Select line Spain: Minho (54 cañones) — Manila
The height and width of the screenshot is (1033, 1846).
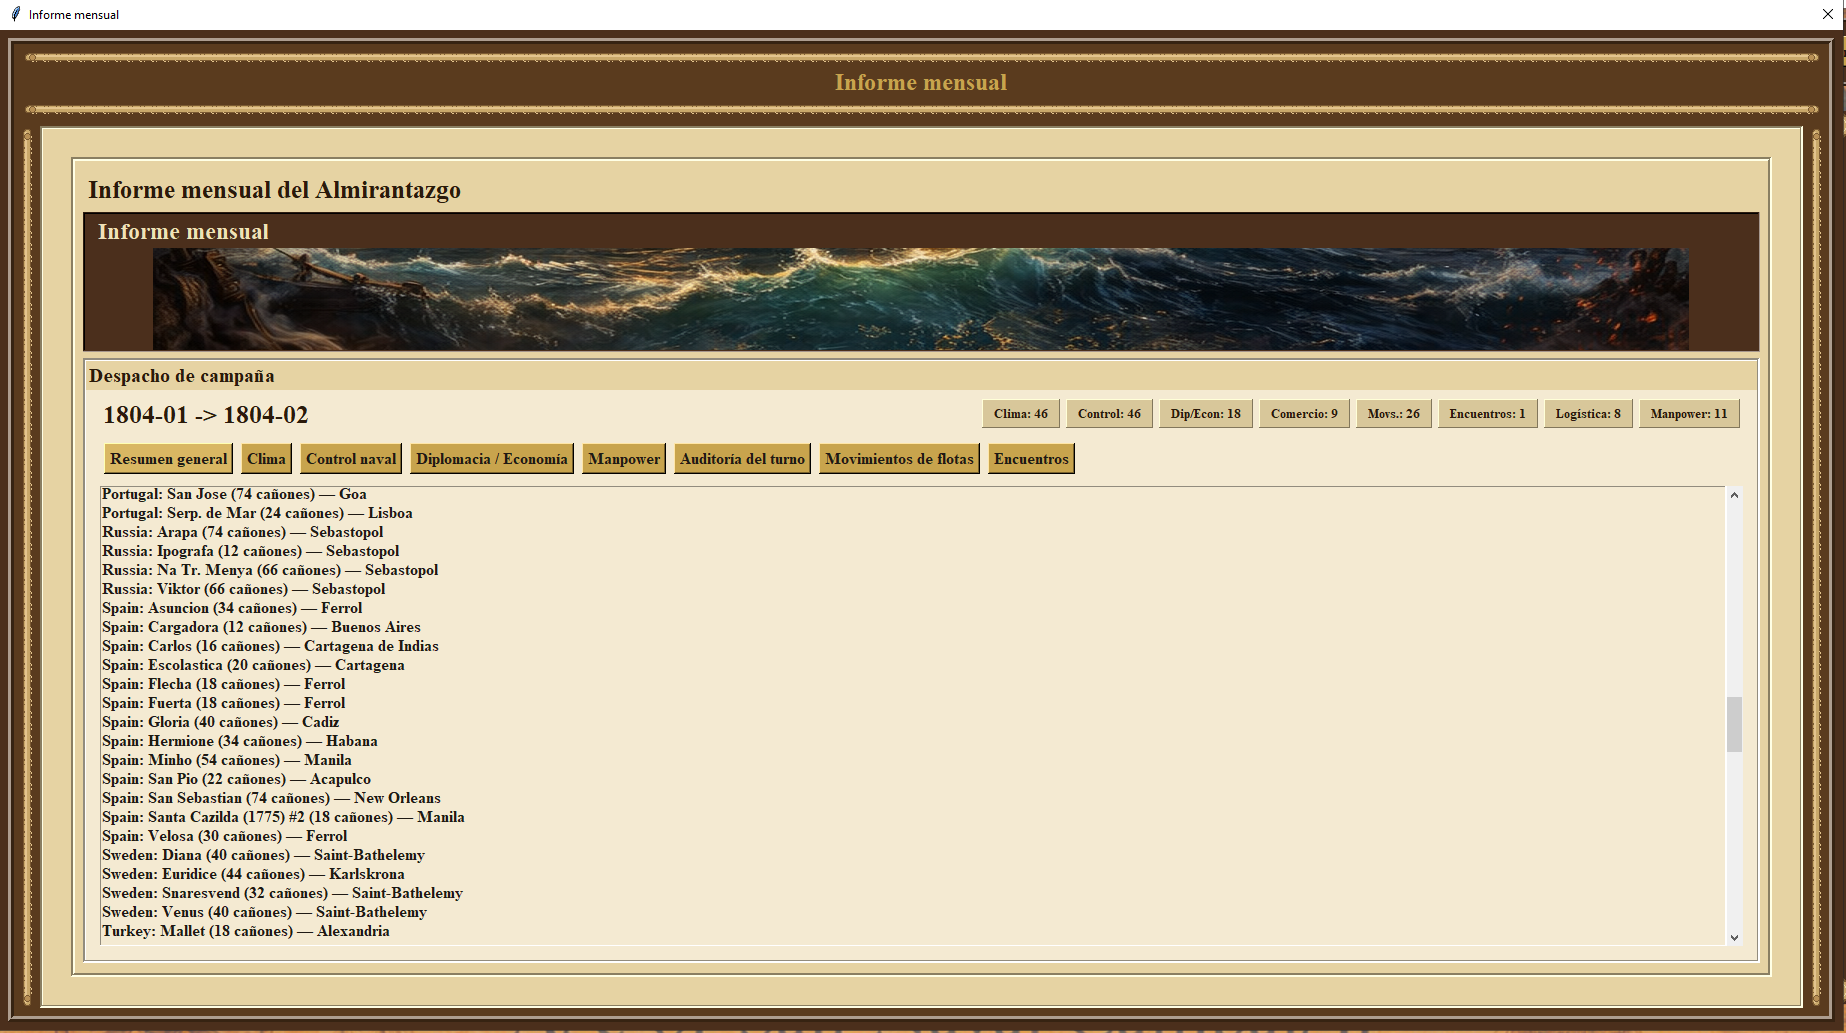coord(226,760)
